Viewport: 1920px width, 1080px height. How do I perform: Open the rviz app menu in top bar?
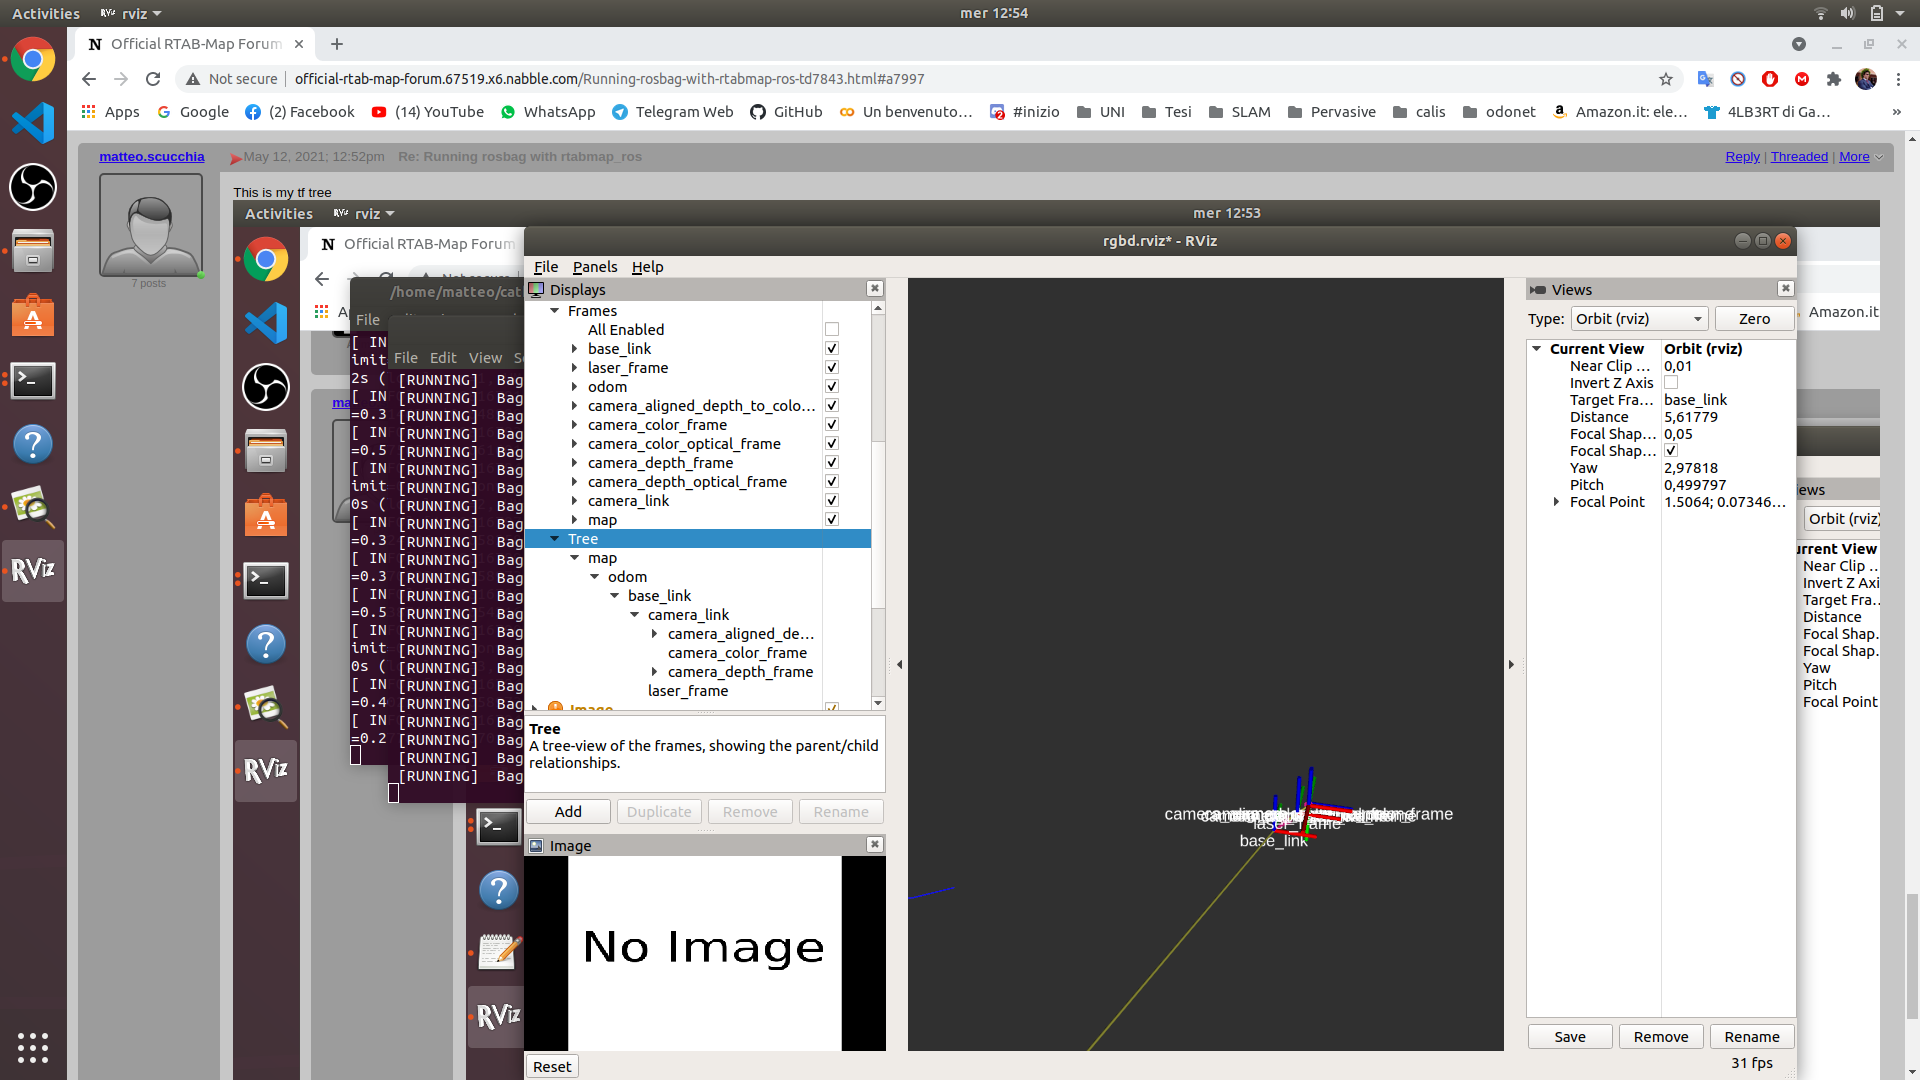tap(132, 13)
